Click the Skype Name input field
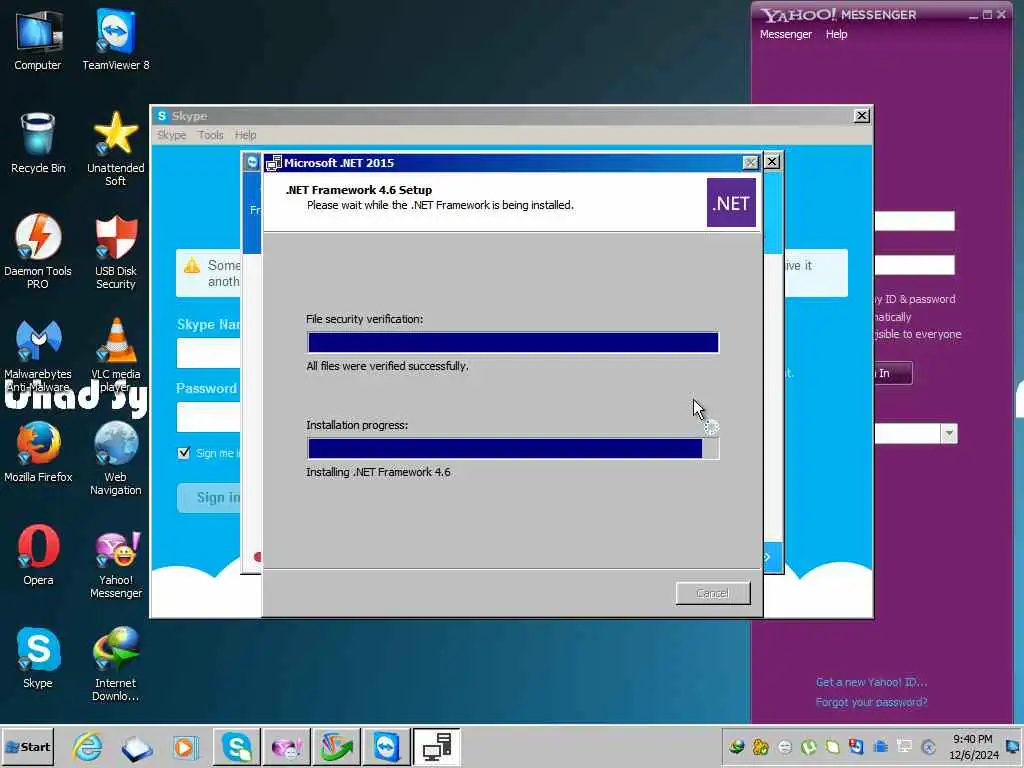1024x768 pixels. (x=208, y=353)
